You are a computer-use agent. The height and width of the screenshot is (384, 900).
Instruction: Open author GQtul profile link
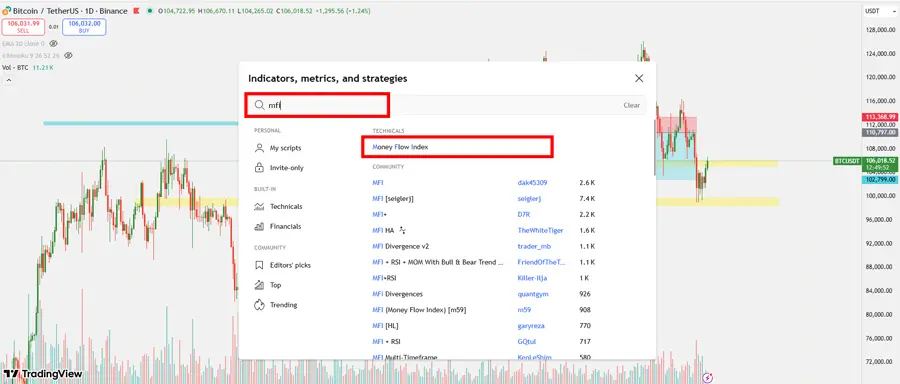(x=527, y=342)
